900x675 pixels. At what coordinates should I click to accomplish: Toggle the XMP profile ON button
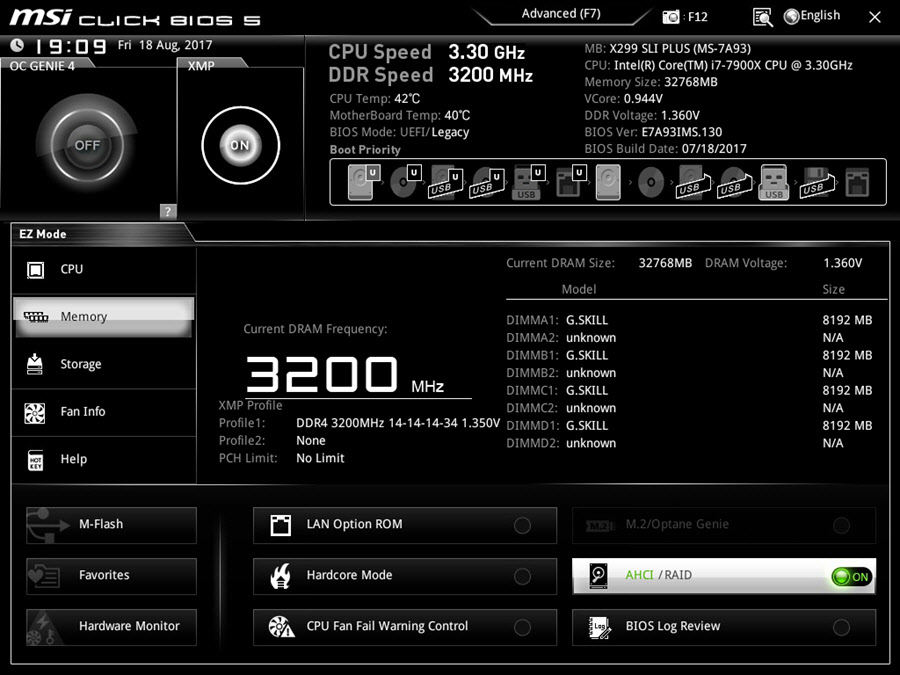point(239,145)
